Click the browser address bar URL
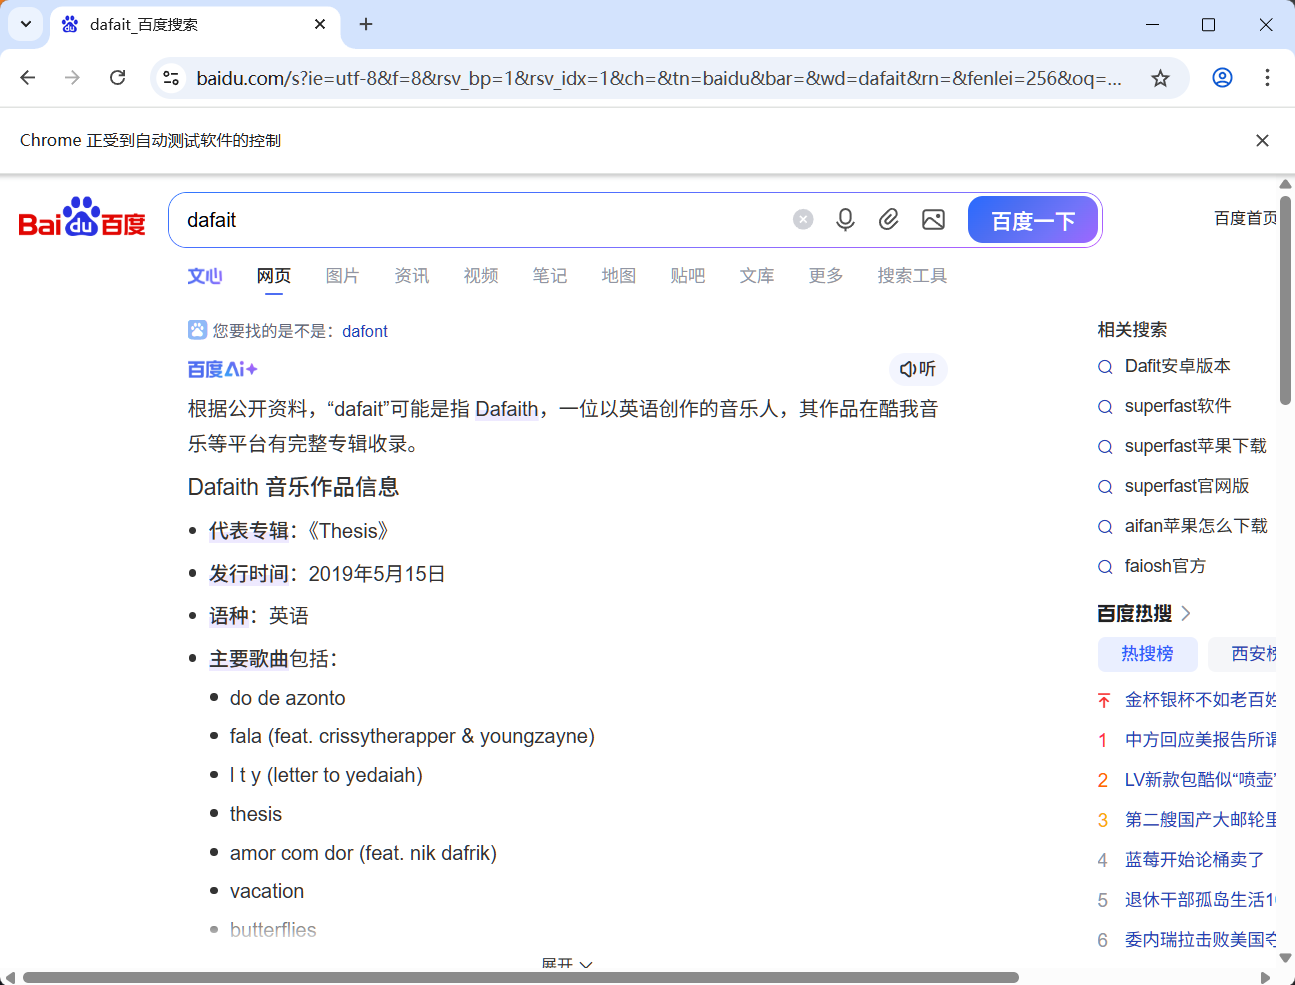The height and width of the screenshot is (985, 1295). pos(659,78)
